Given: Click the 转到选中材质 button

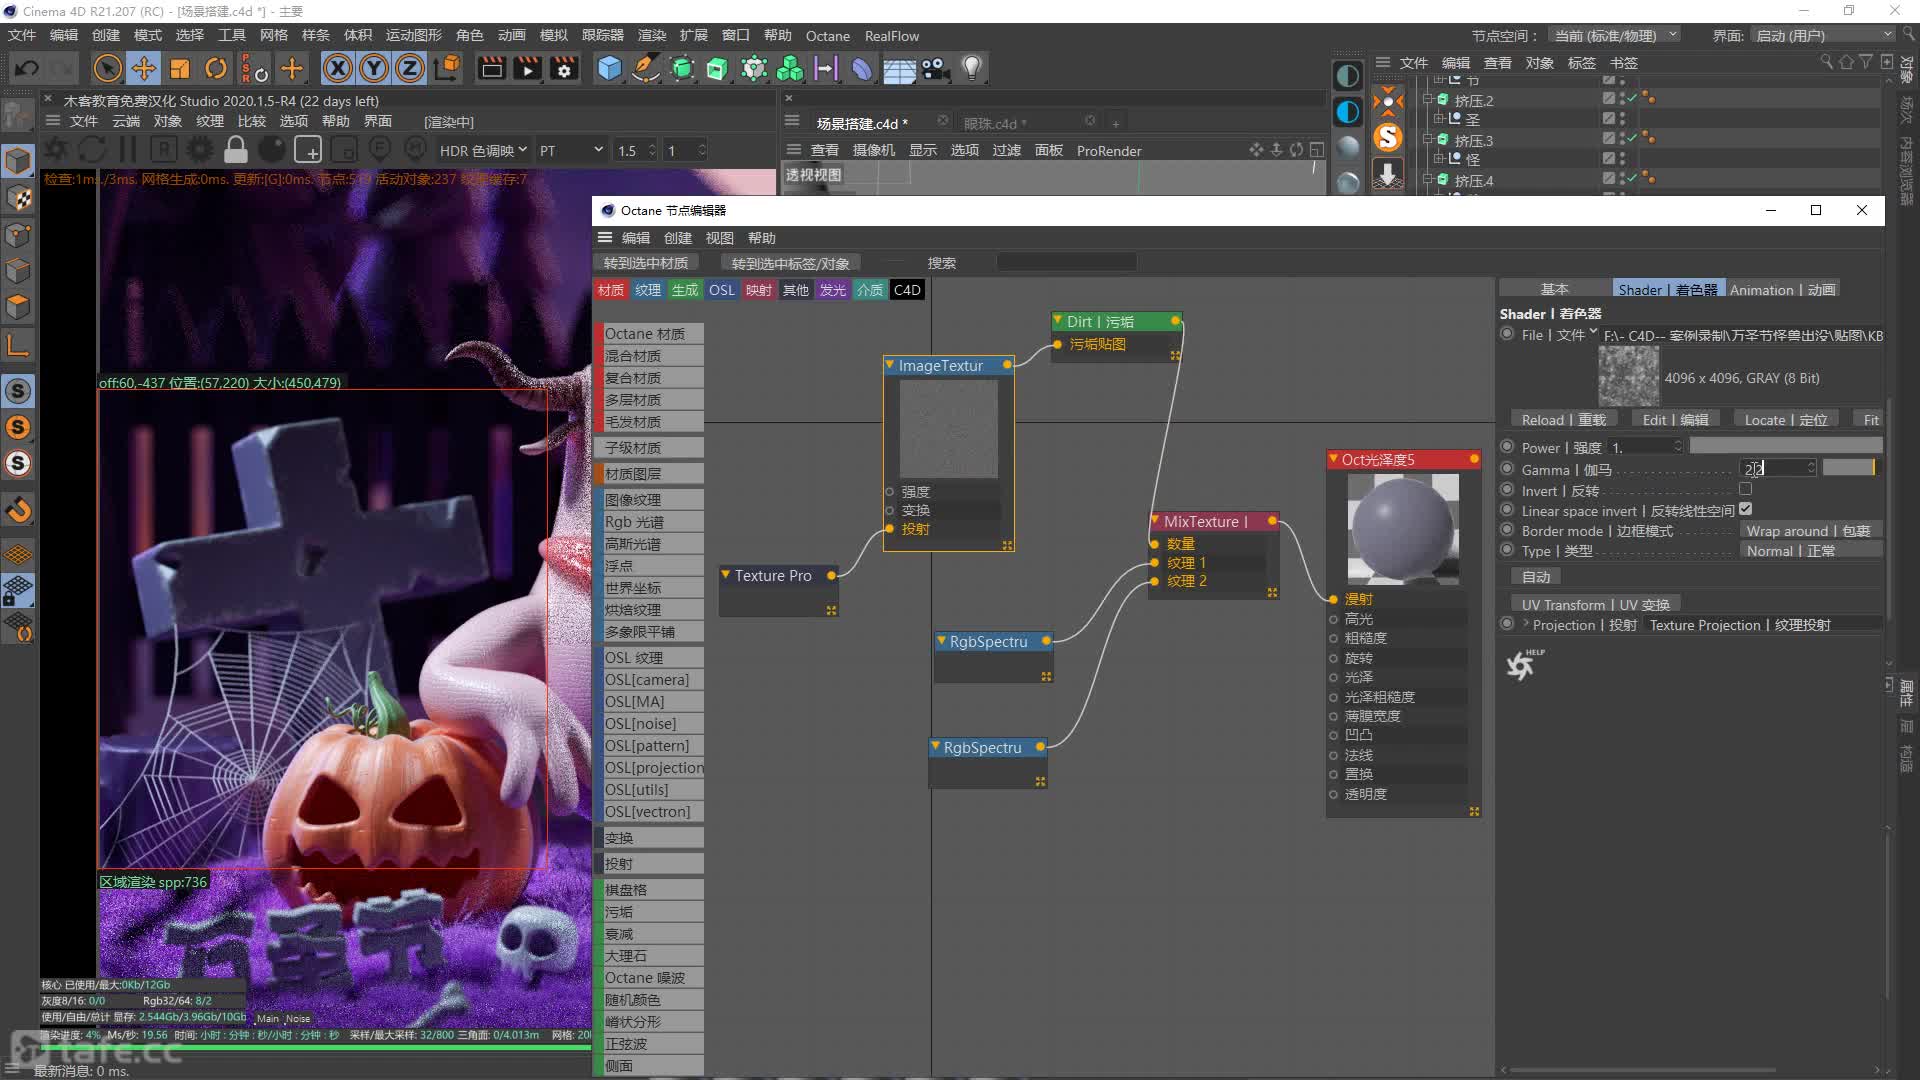Looking at the screenshot, I should (x=646, y=263).
